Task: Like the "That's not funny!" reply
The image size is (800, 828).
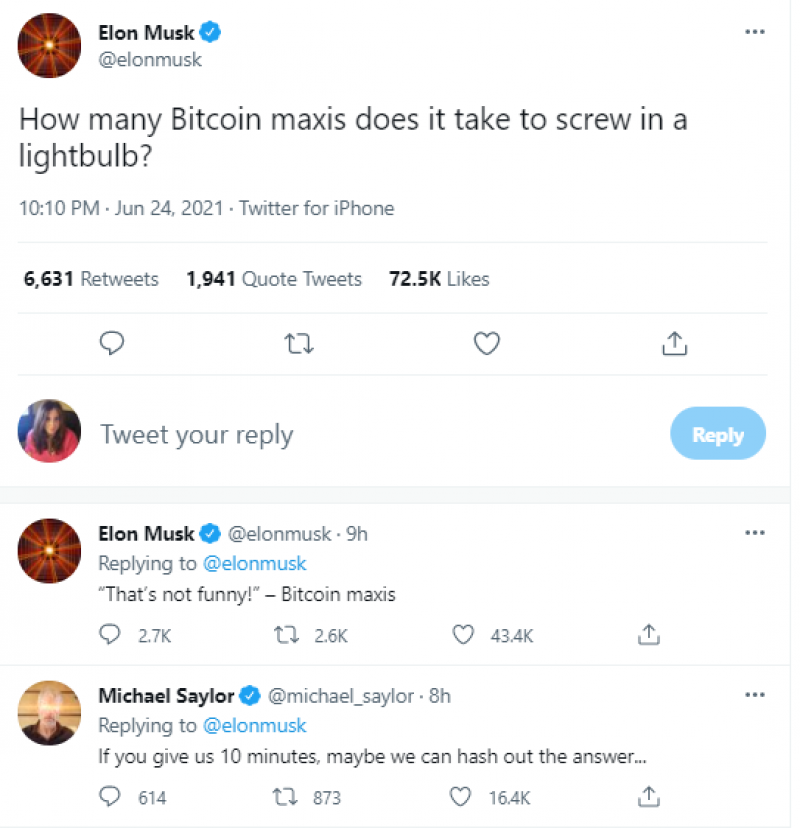Action: [x=462, y=634]
